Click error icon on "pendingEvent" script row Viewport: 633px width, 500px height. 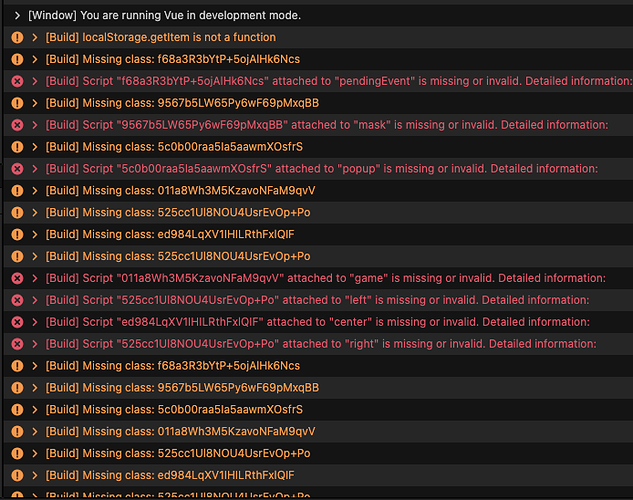point(16,81)
